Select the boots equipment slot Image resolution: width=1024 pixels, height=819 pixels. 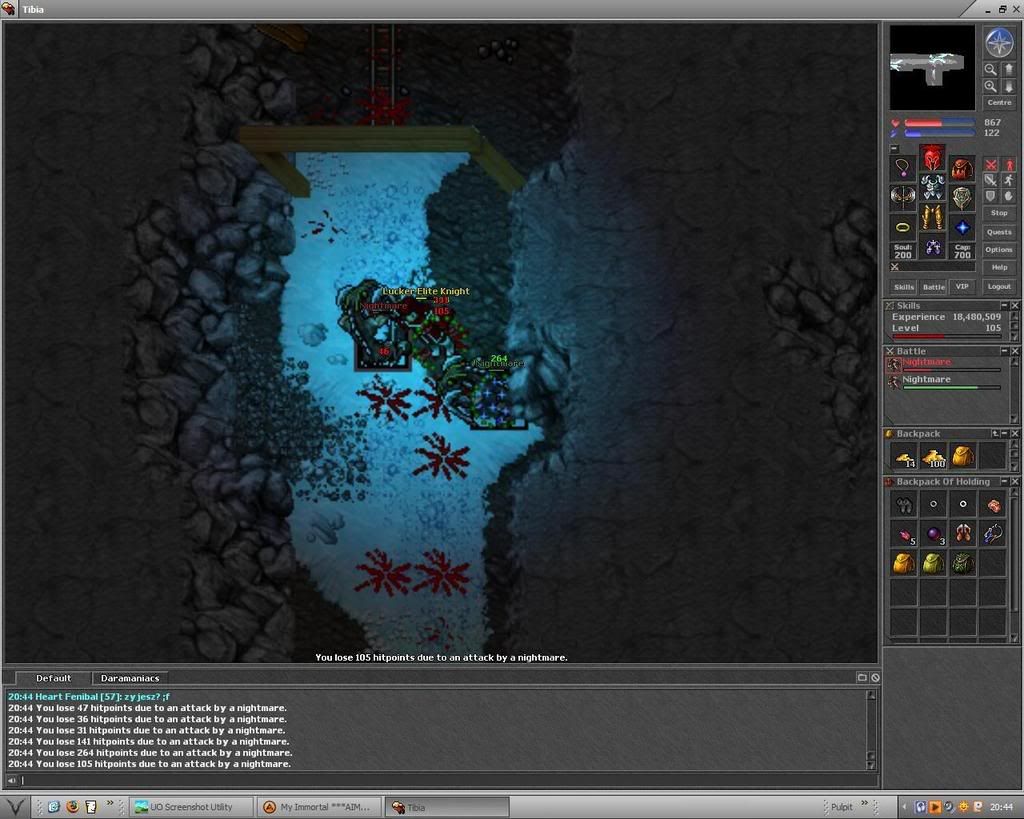click(x=933, y=246)
